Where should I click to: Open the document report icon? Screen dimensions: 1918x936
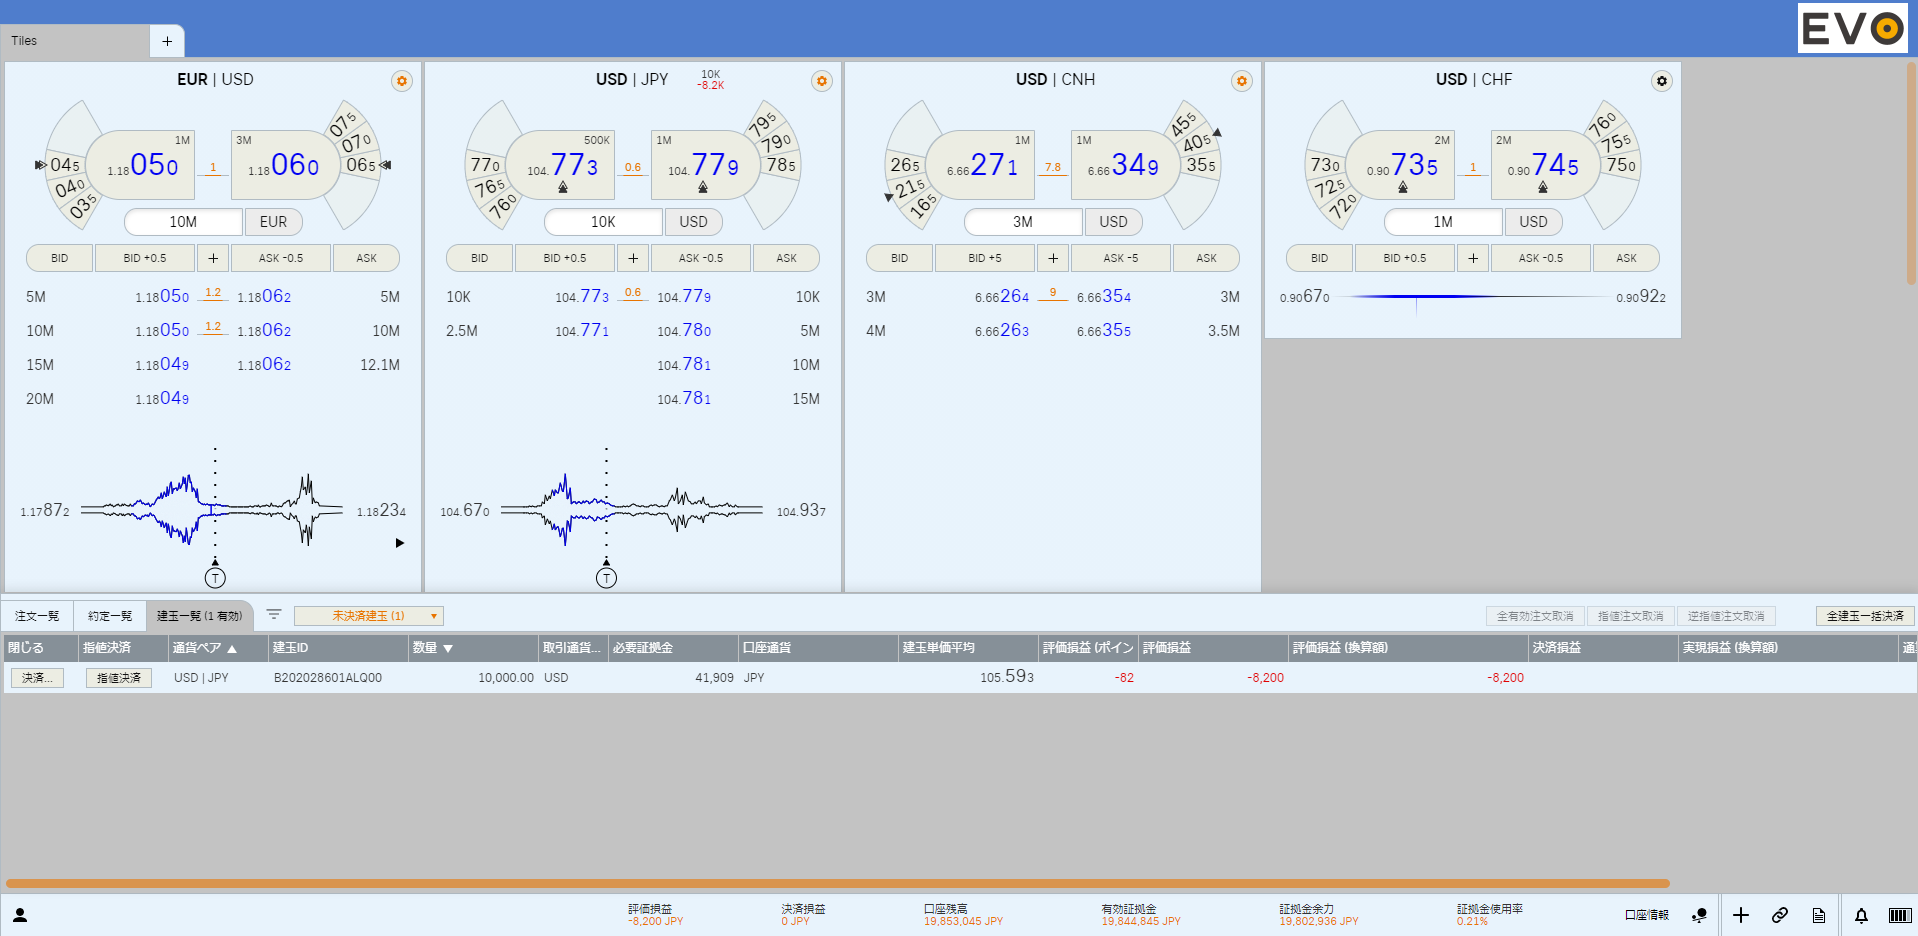[1819, 915]
